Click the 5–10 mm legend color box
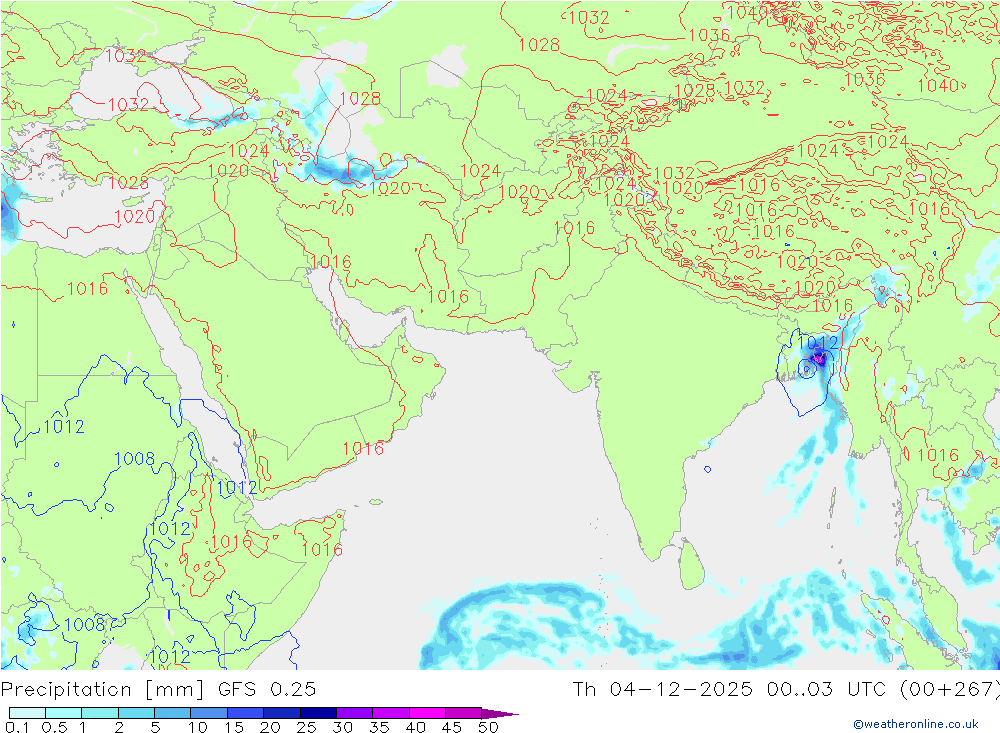Image resolution: width=1000 pixels, height=733 pixels. (x=172, y=713)
